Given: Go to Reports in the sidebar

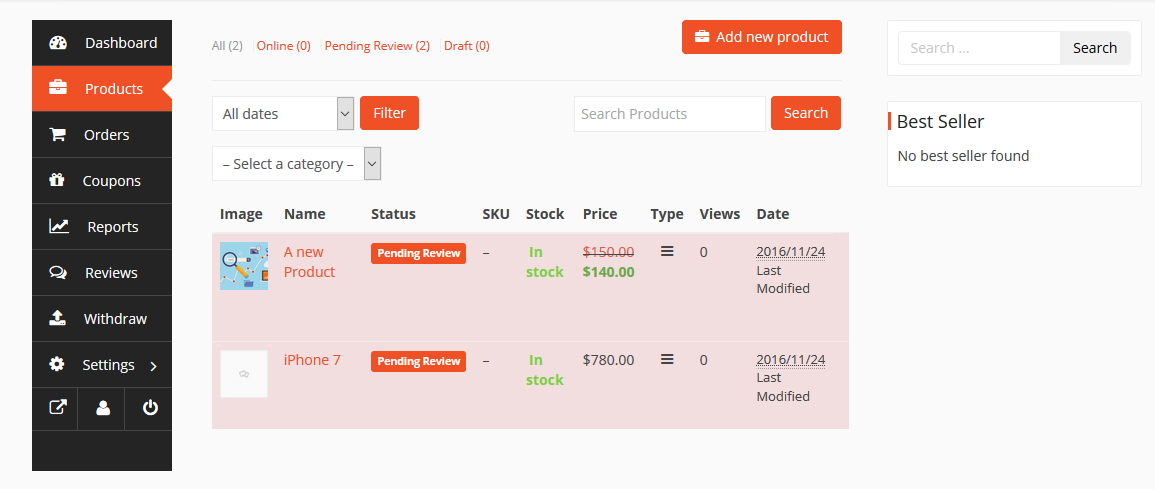Looking at the screenshot, I should (102, 227).
